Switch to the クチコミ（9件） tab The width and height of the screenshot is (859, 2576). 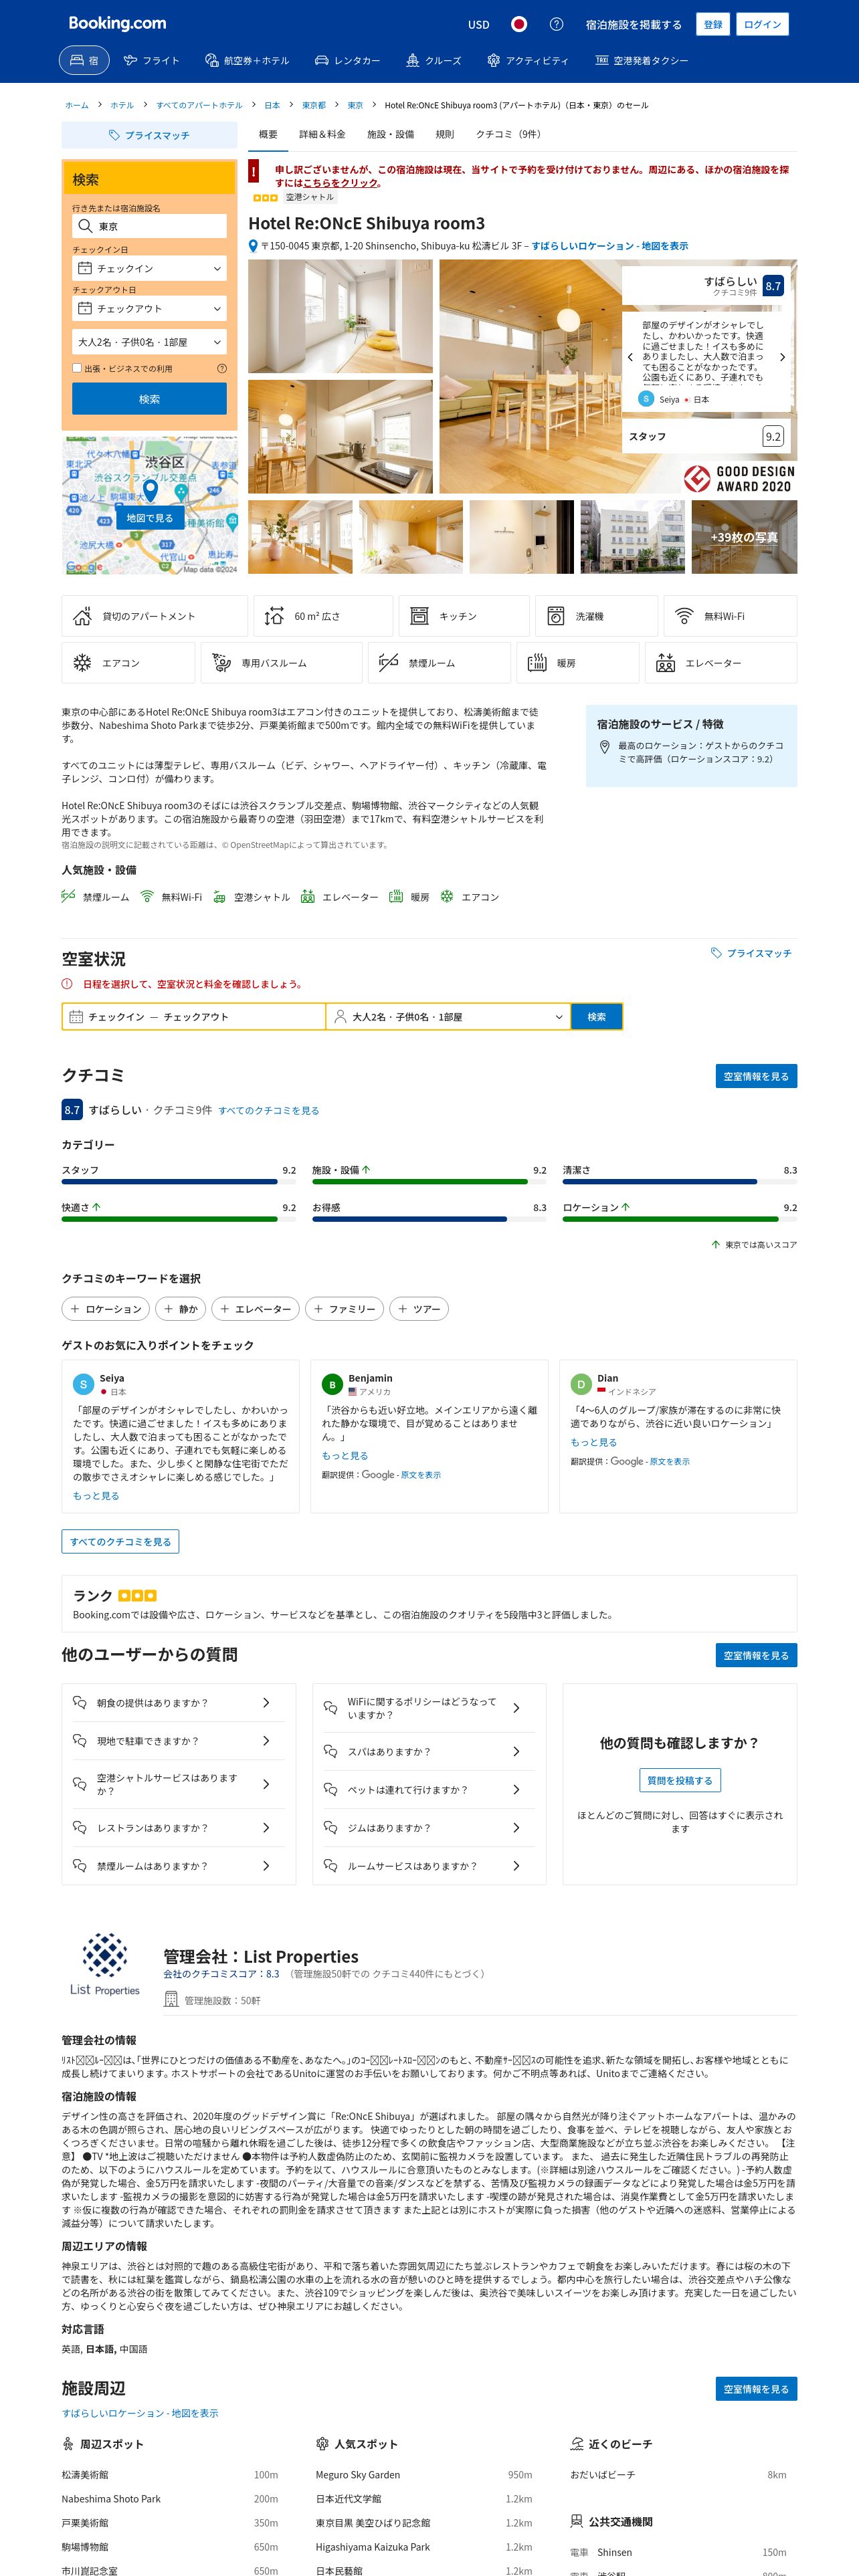[x=510, y=134]
